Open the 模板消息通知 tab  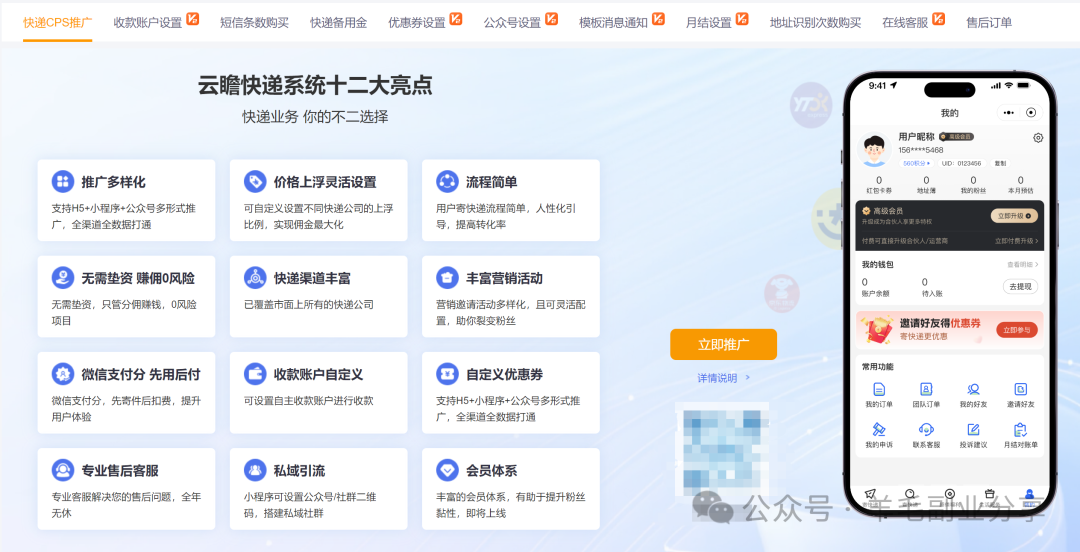614,23
